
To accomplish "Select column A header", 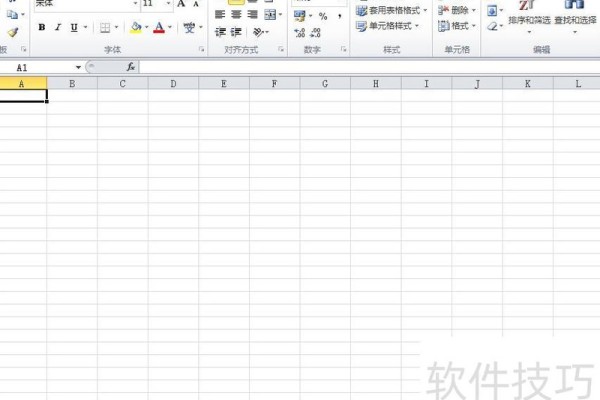I will pyautogui.click(x=23, y=83).
